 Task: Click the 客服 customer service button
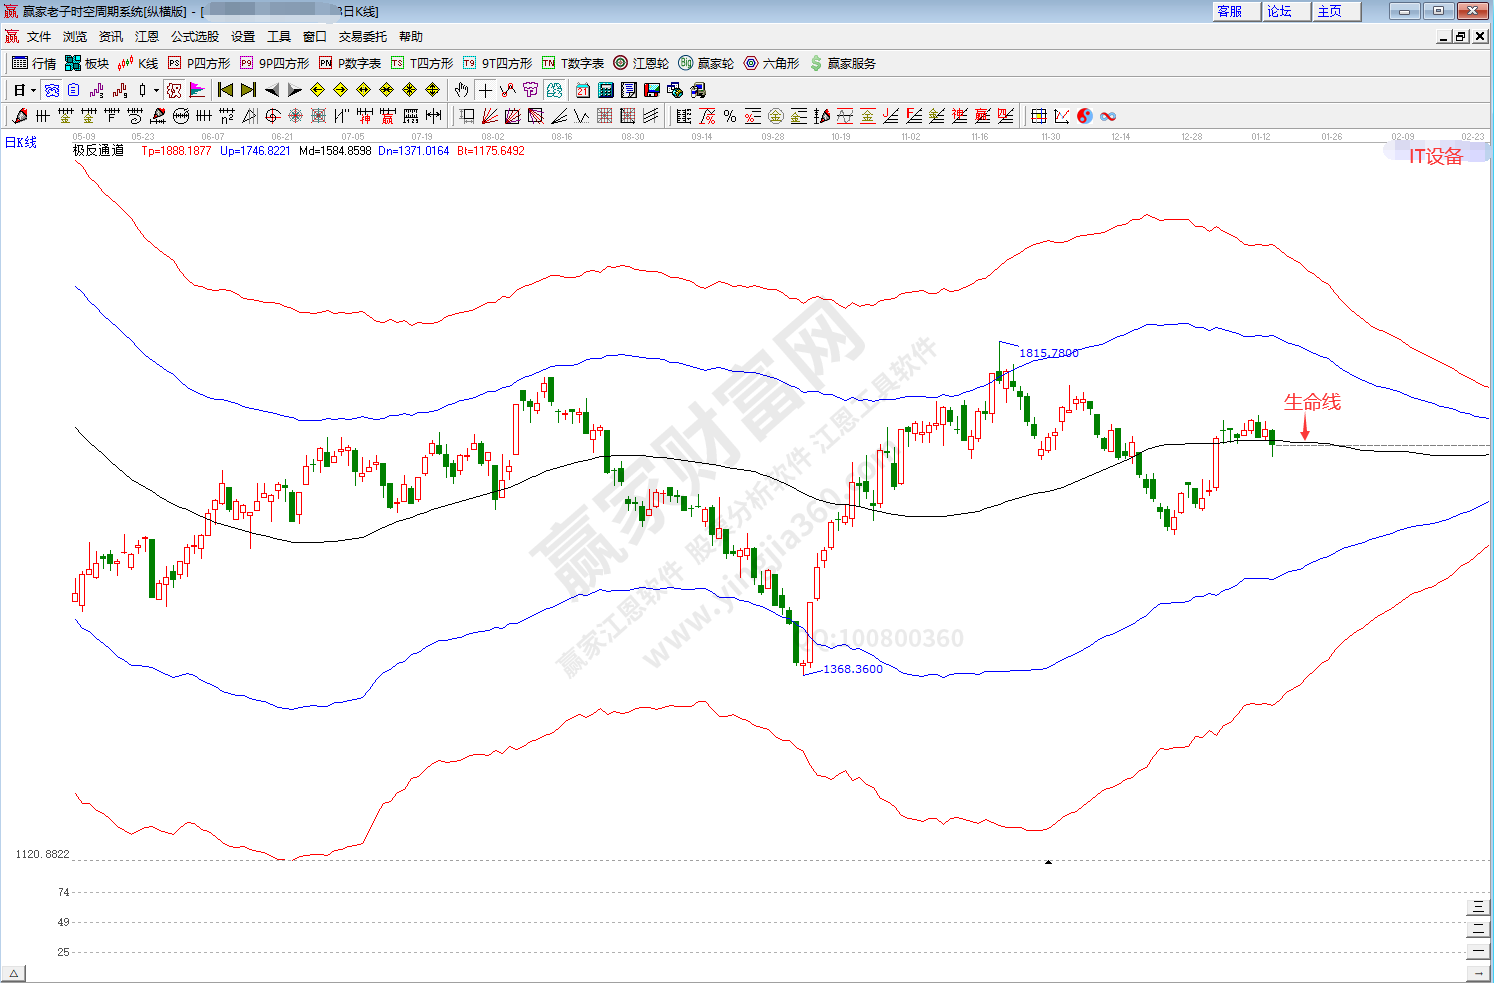click(x=1230, y=11)
